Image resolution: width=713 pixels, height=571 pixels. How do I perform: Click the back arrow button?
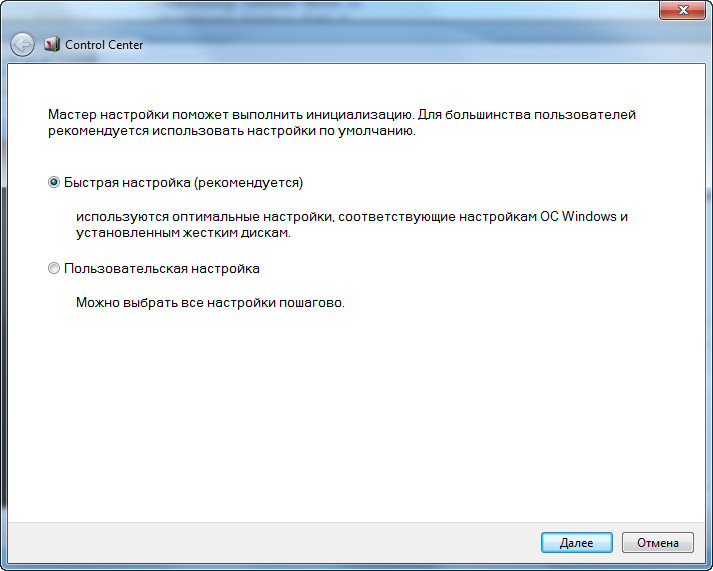[22, 44]
